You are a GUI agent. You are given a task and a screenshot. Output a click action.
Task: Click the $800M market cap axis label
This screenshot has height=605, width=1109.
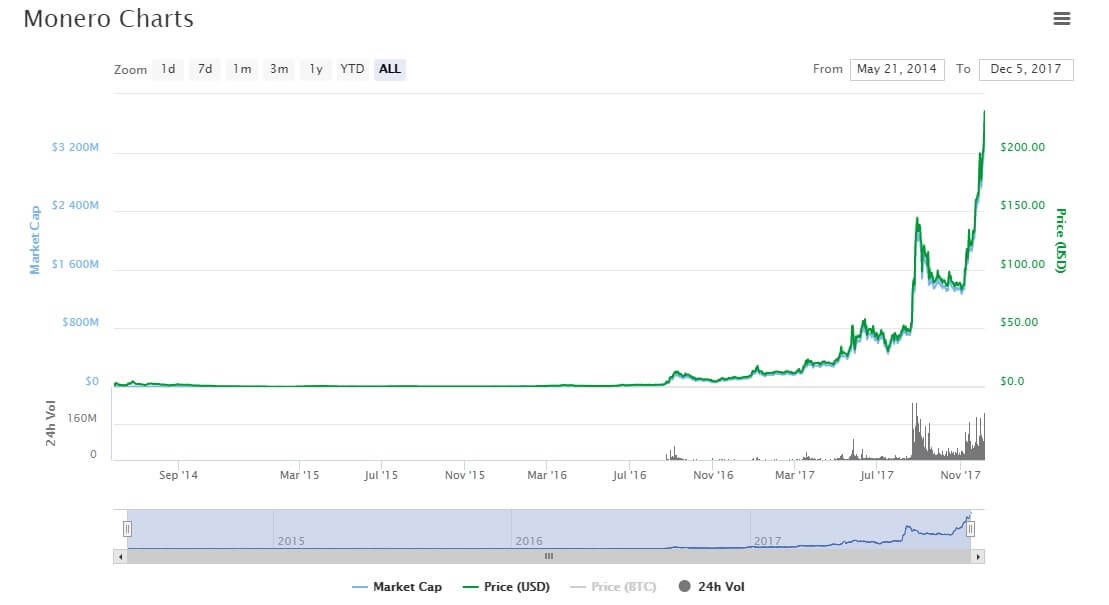(x=81, y=322)
